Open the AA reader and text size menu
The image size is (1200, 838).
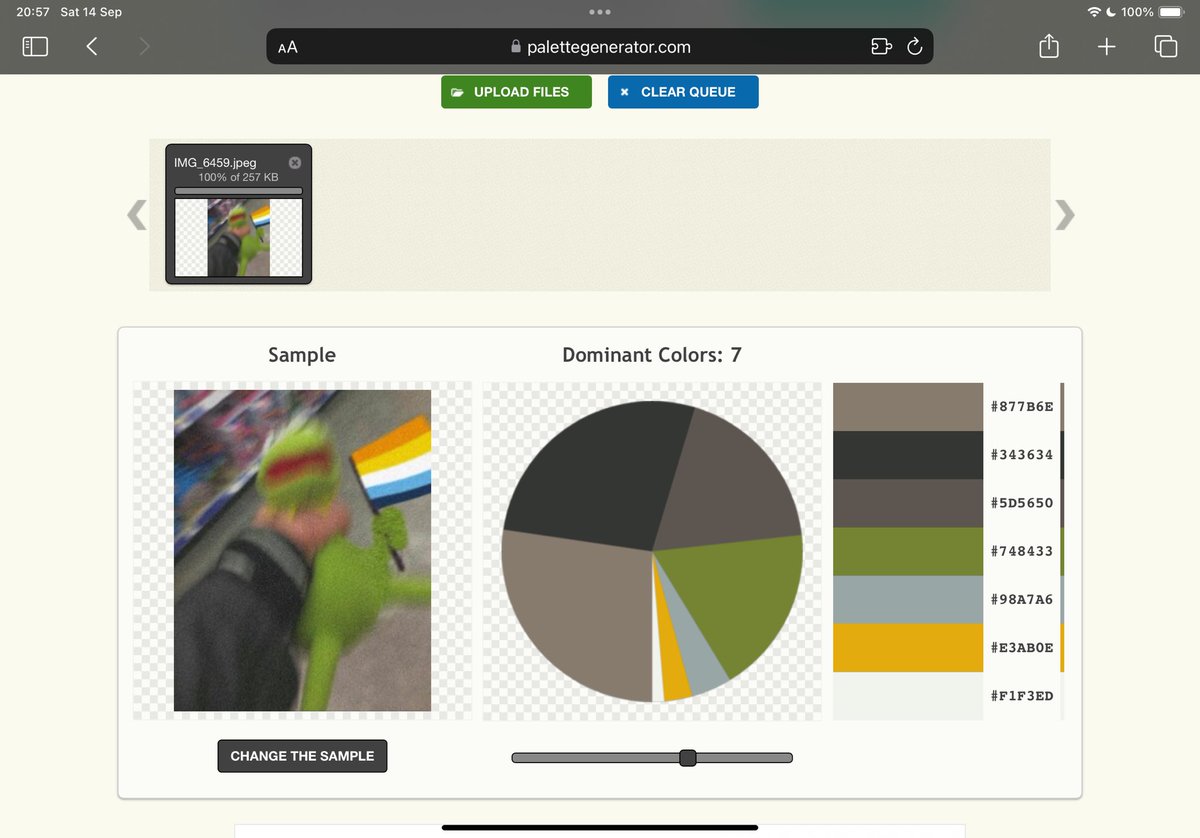(288, 47)
